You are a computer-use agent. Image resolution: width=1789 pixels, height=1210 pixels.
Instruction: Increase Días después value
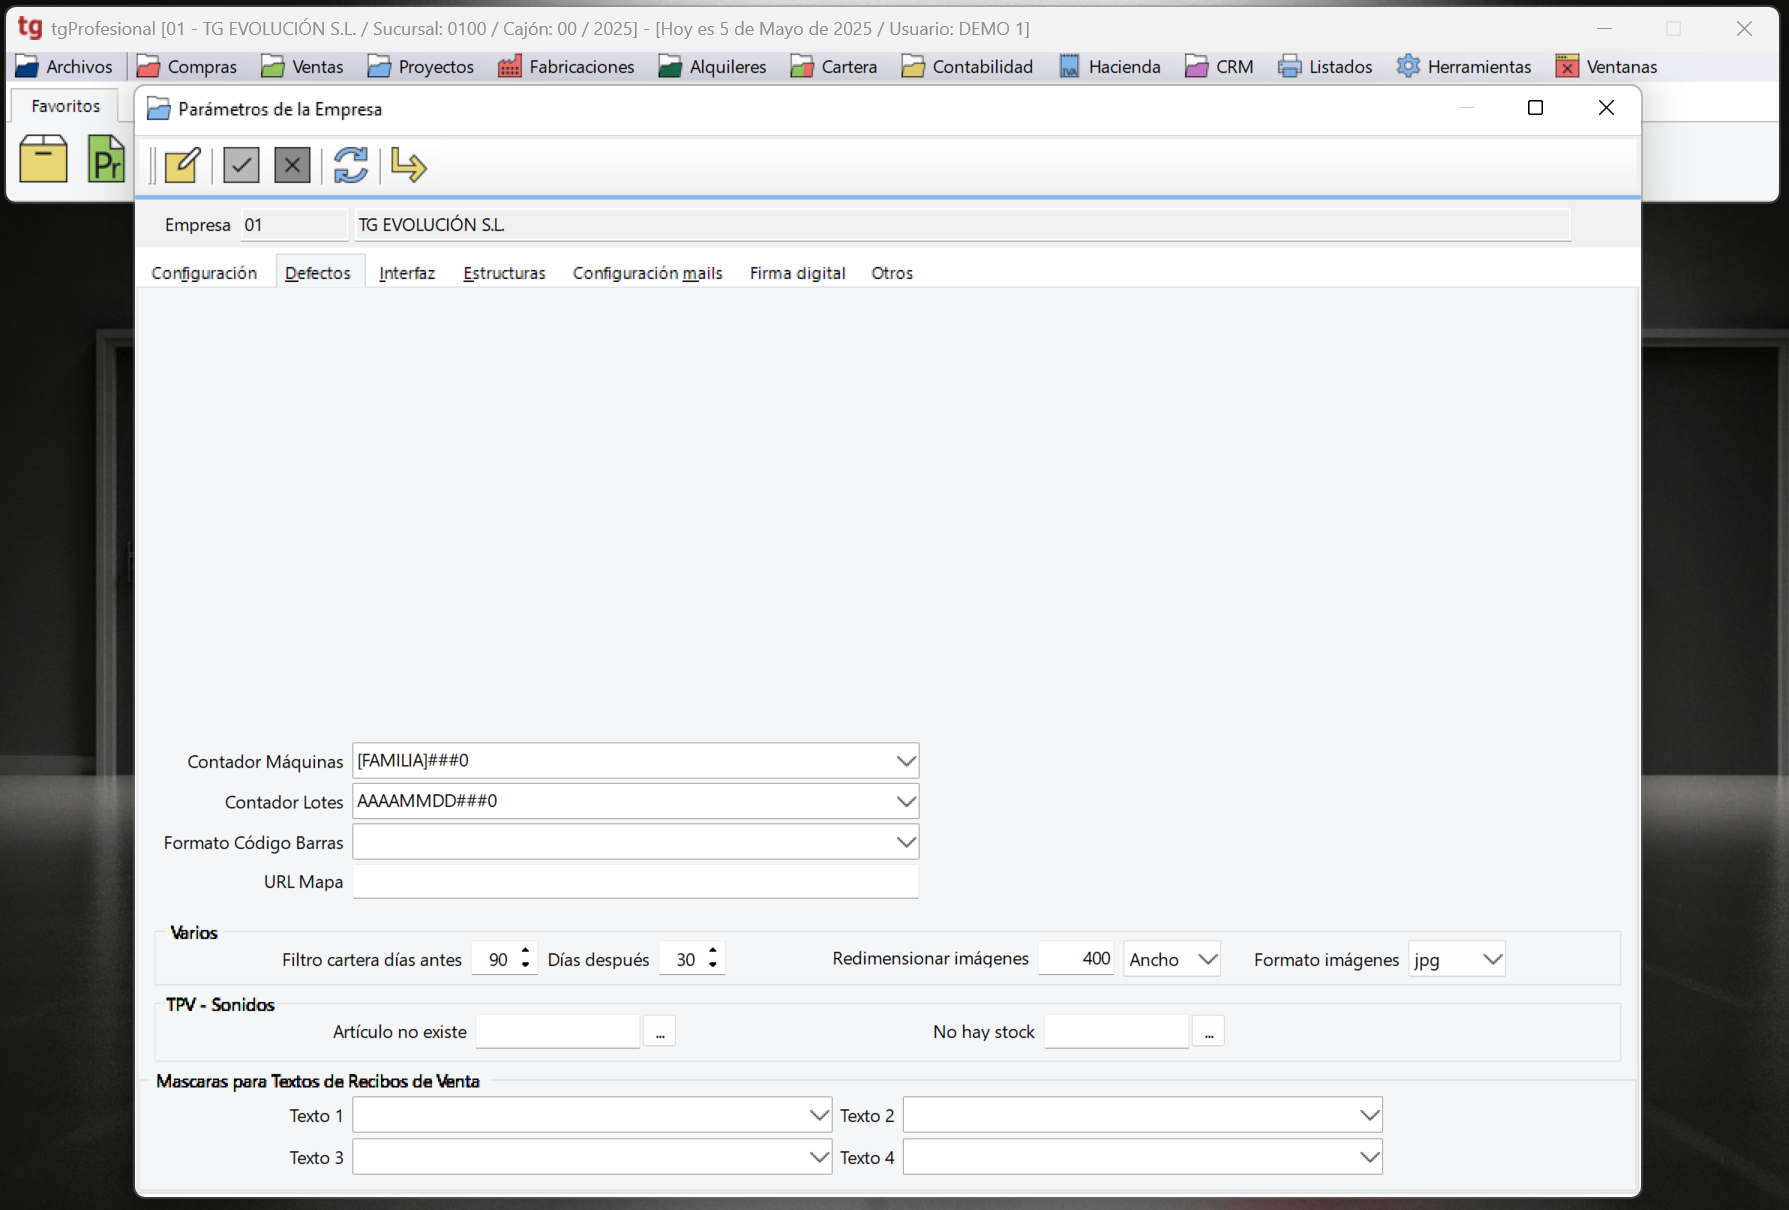point(713,951)
